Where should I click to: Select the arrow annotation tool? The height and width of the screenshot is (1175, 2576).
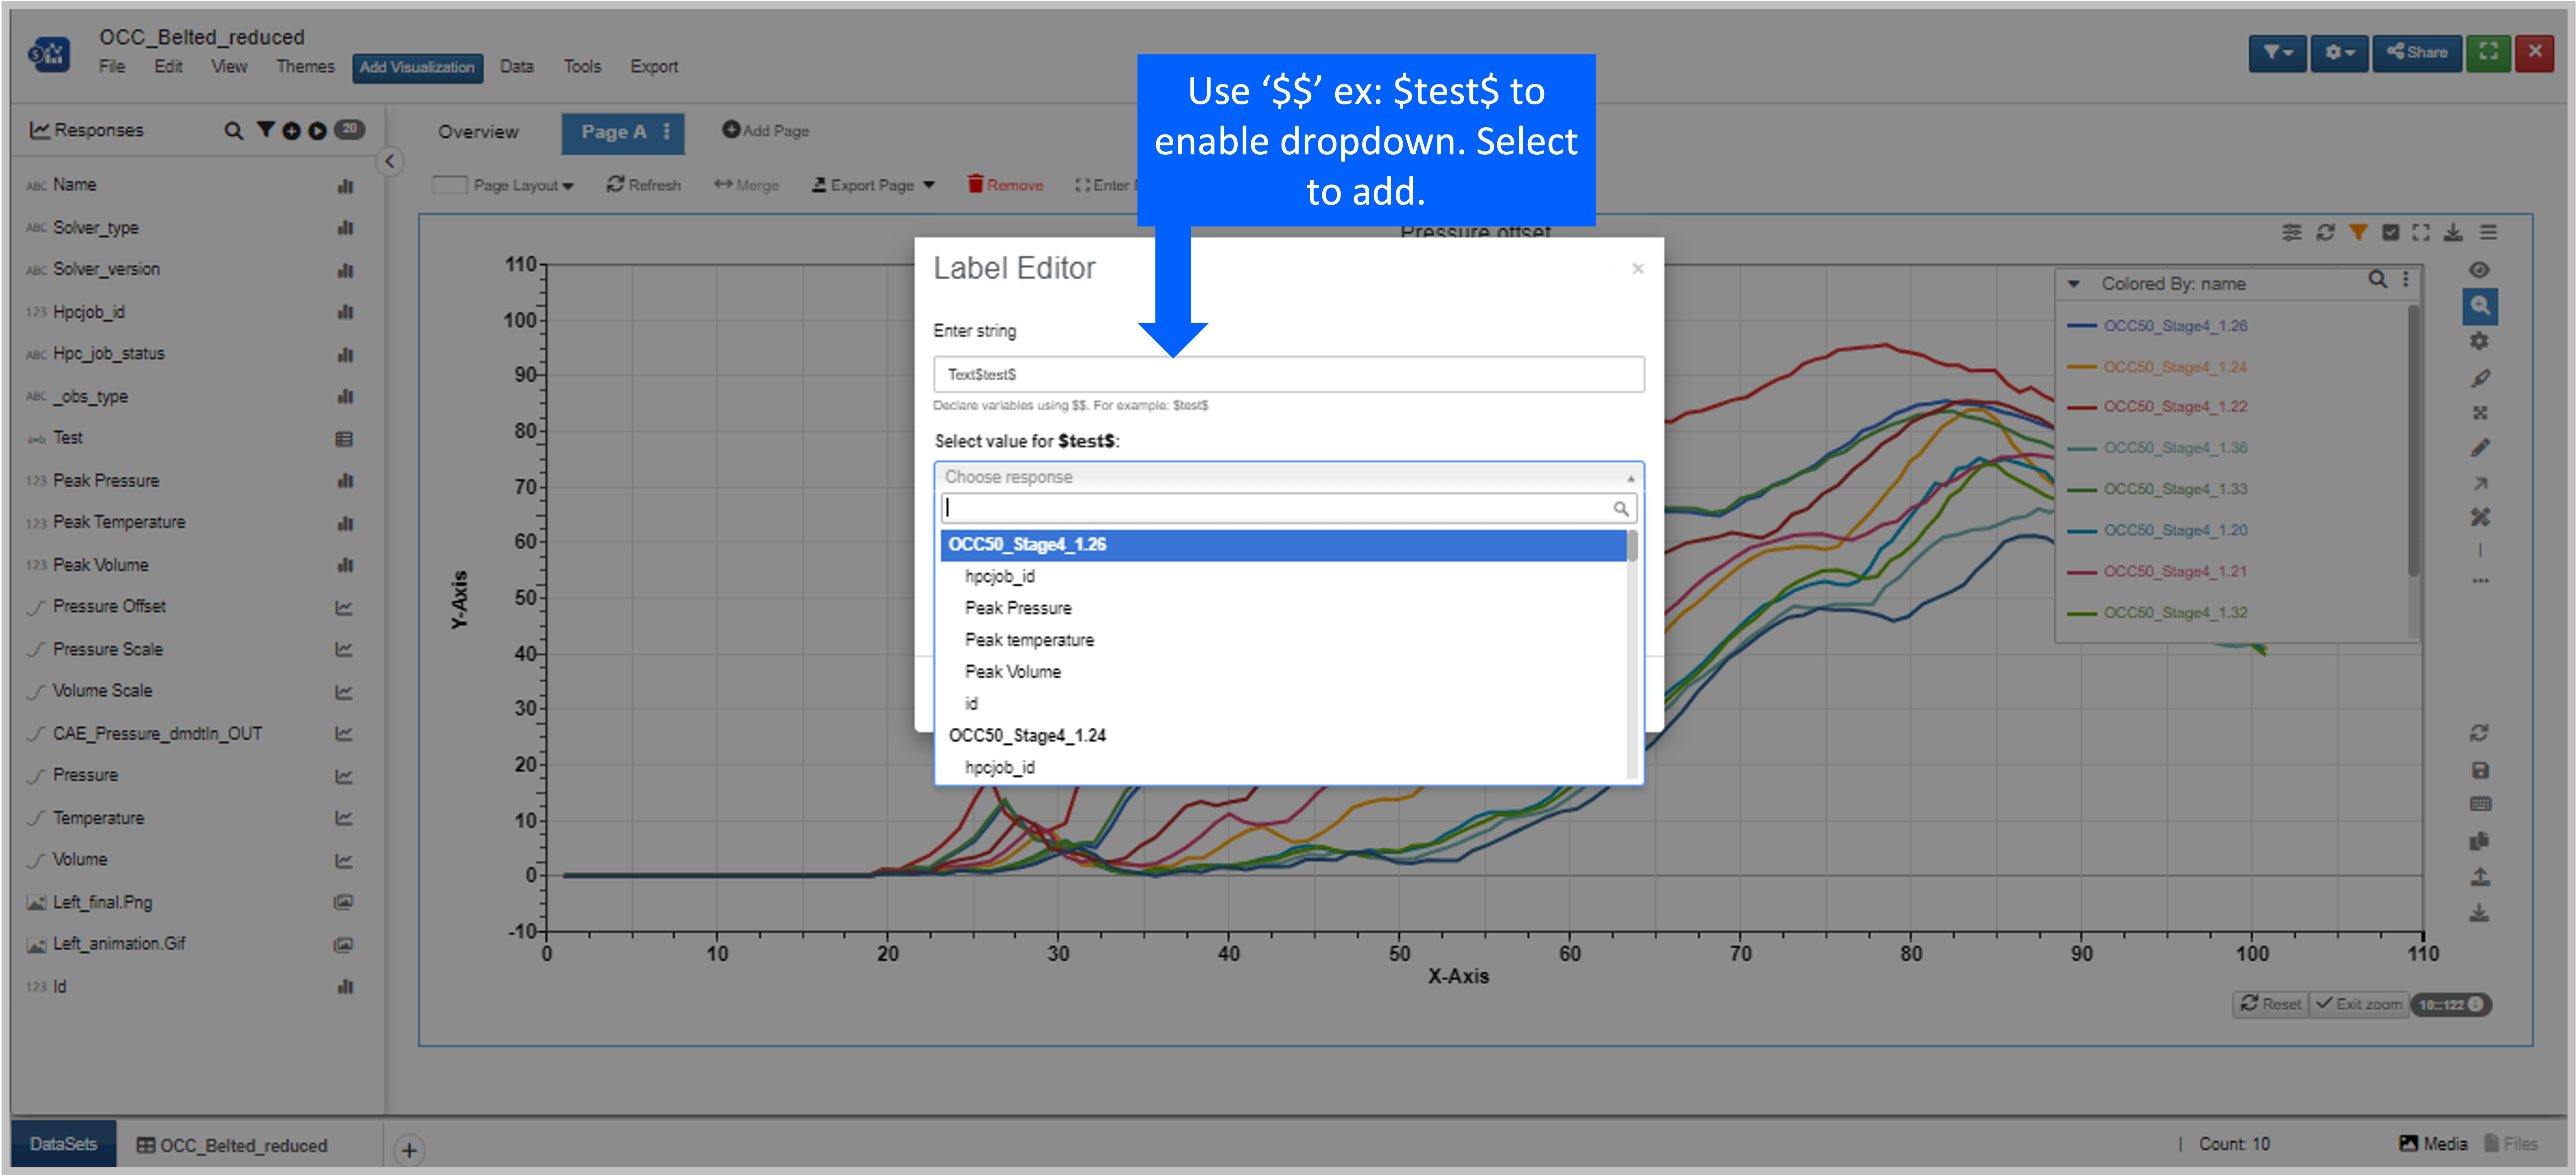[2480, 484]
